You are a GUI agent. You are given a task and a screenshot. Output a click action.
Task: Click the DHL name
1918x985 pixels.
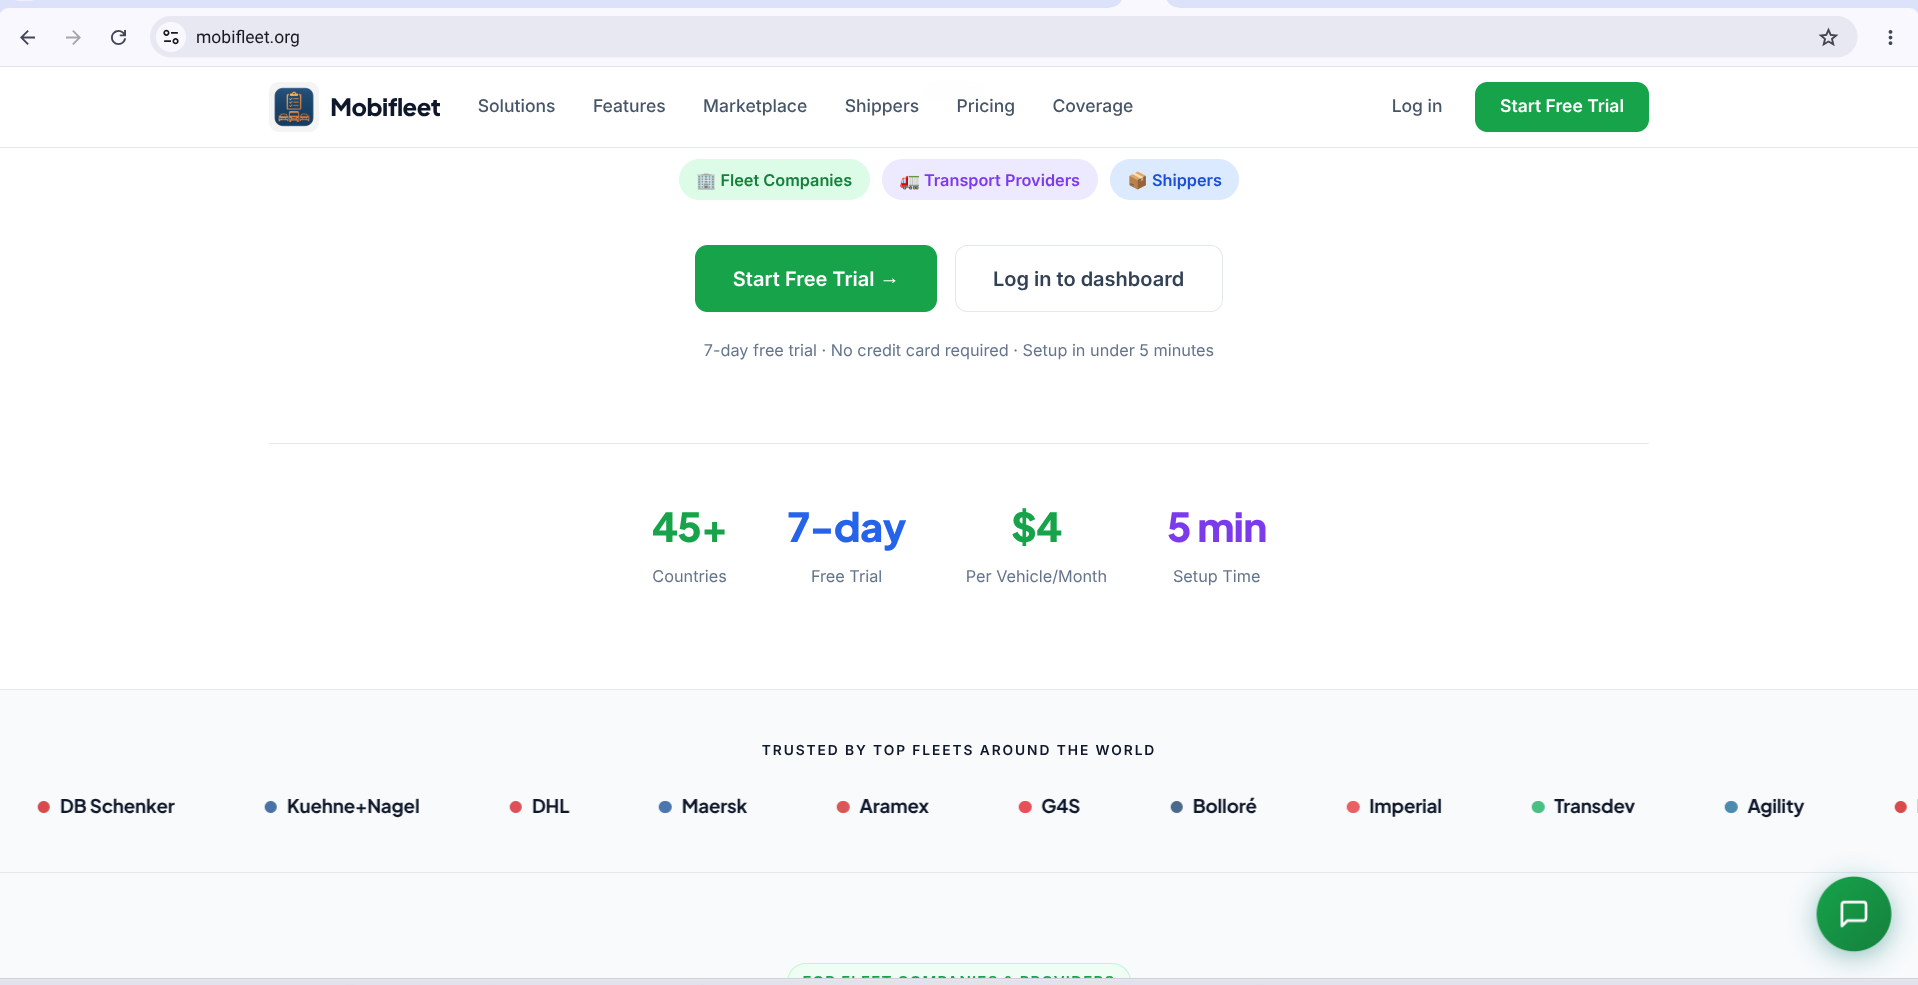(550, 806)
